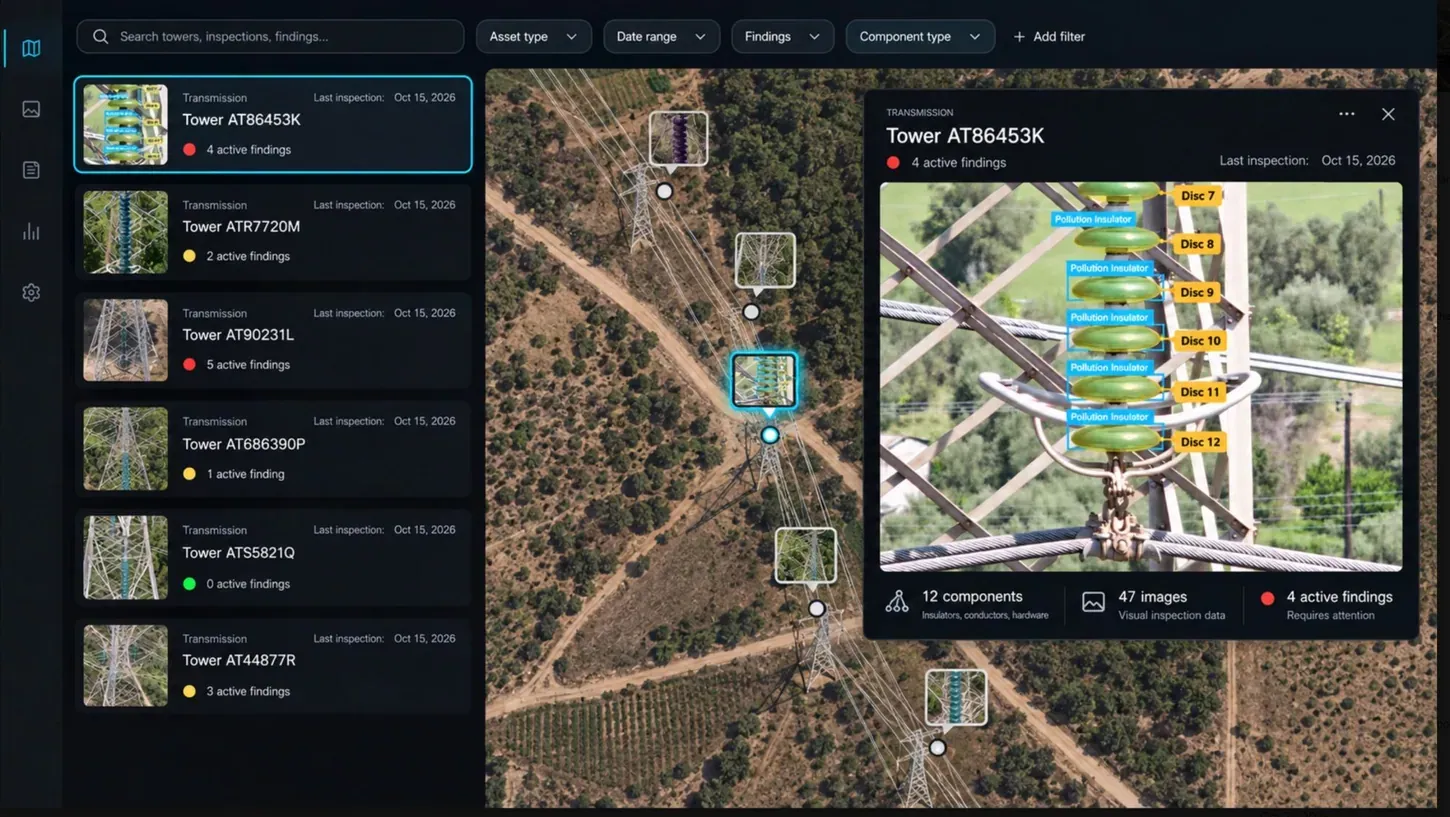
Task: Click the plus icon for Add filter
Action: click(x=1019, y=37)
